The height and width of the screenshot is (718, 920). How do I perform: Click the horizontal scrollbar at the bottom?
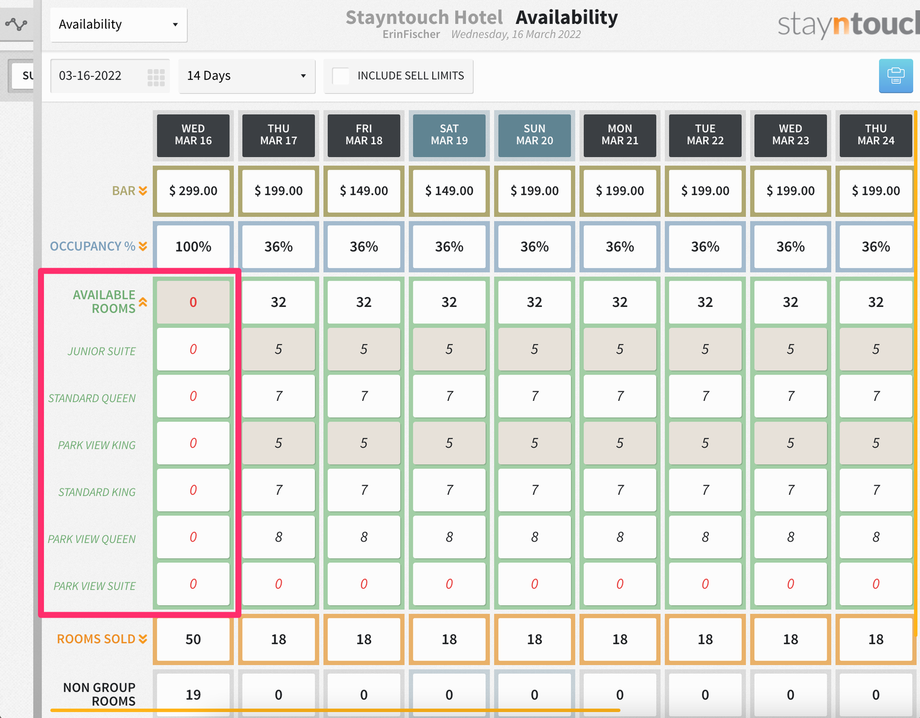336,710
